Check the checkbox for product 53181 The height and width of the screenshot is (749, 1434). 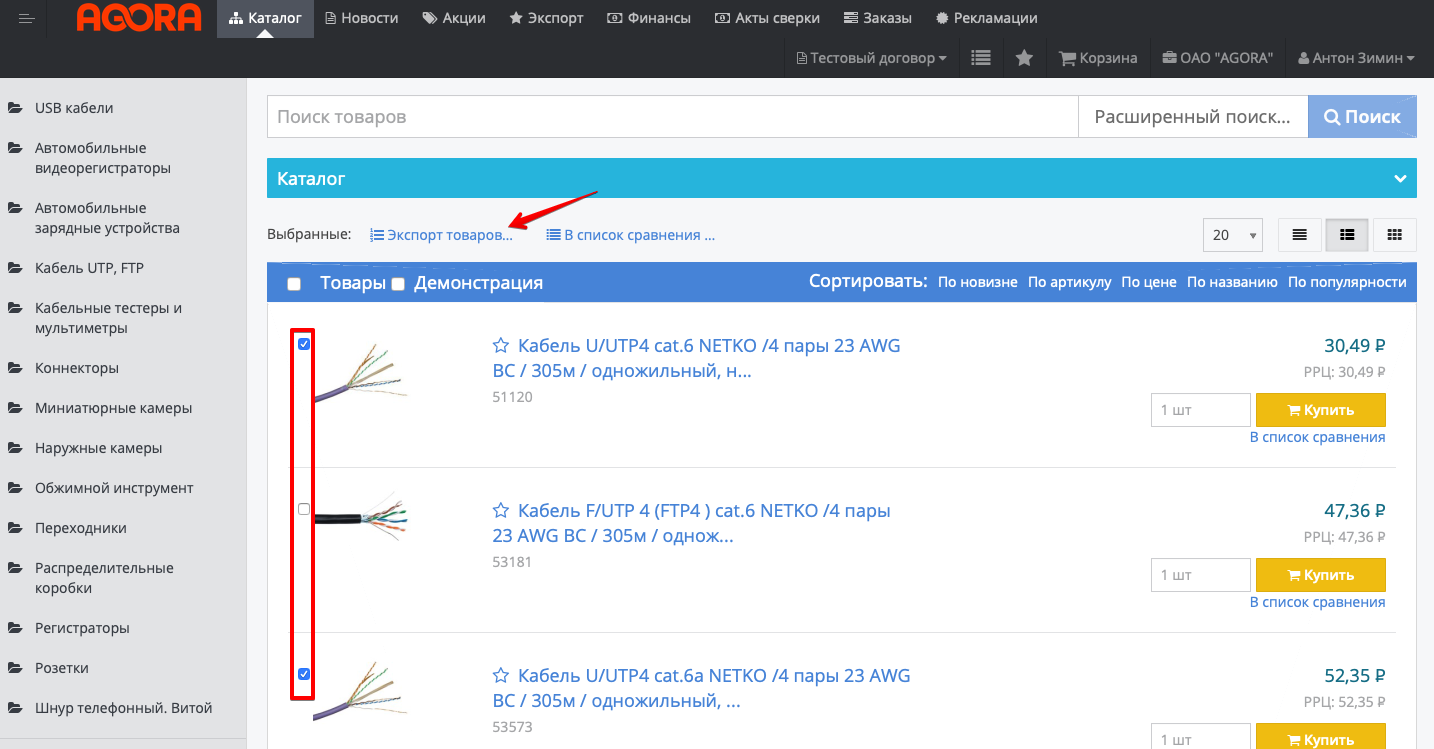[x=304, y=509]
